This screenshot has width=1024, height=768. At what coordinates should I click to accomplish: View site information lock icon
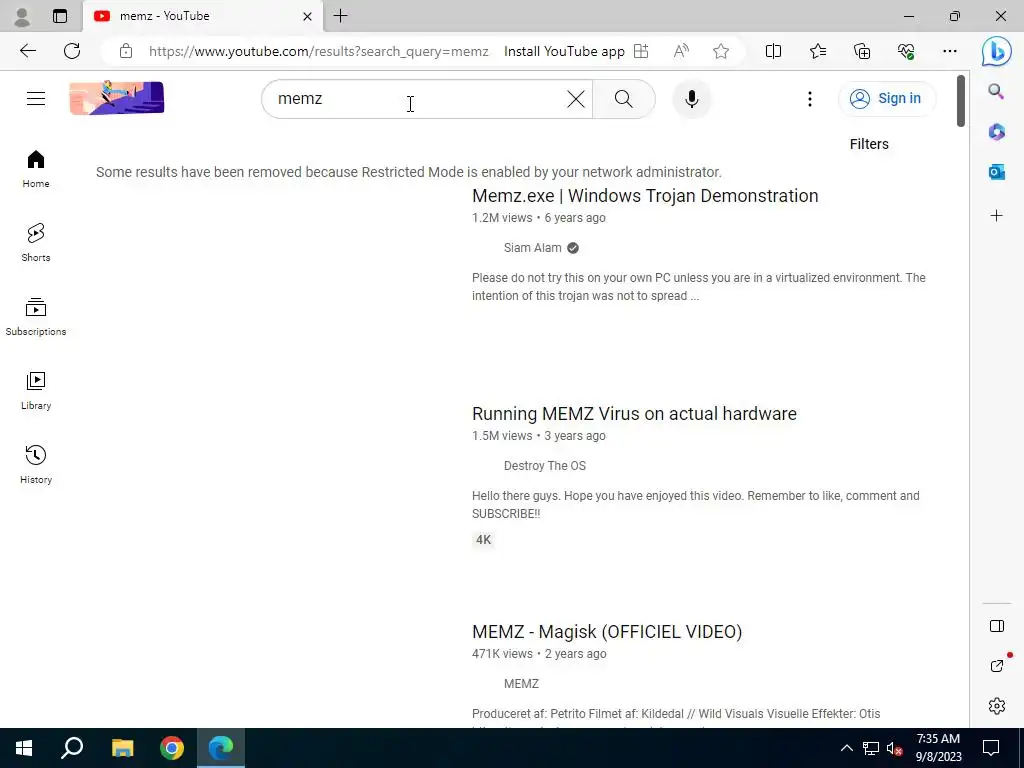(x=126, y=51)
